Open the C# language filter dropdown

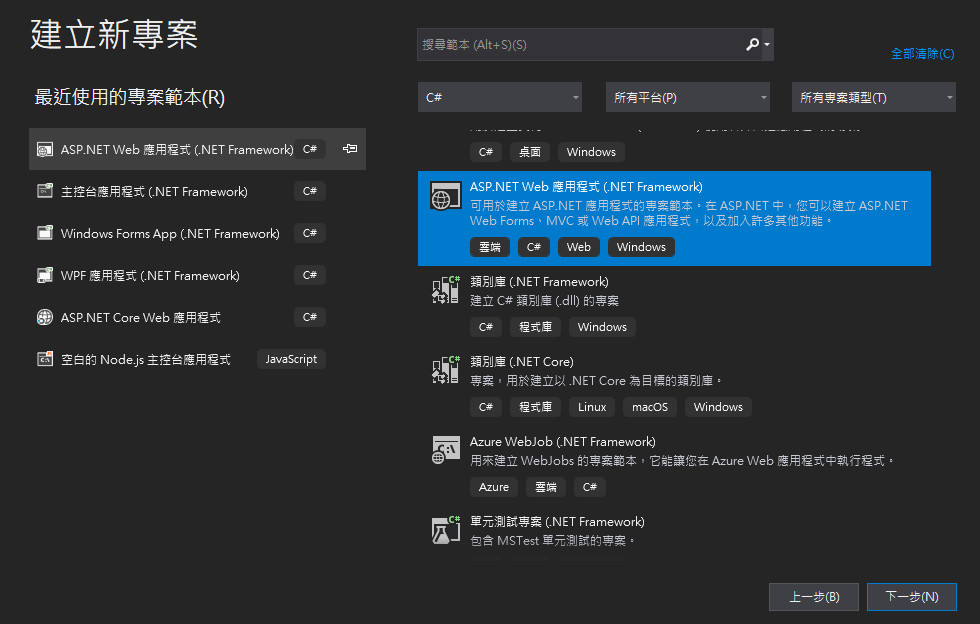tap(500, 98)
